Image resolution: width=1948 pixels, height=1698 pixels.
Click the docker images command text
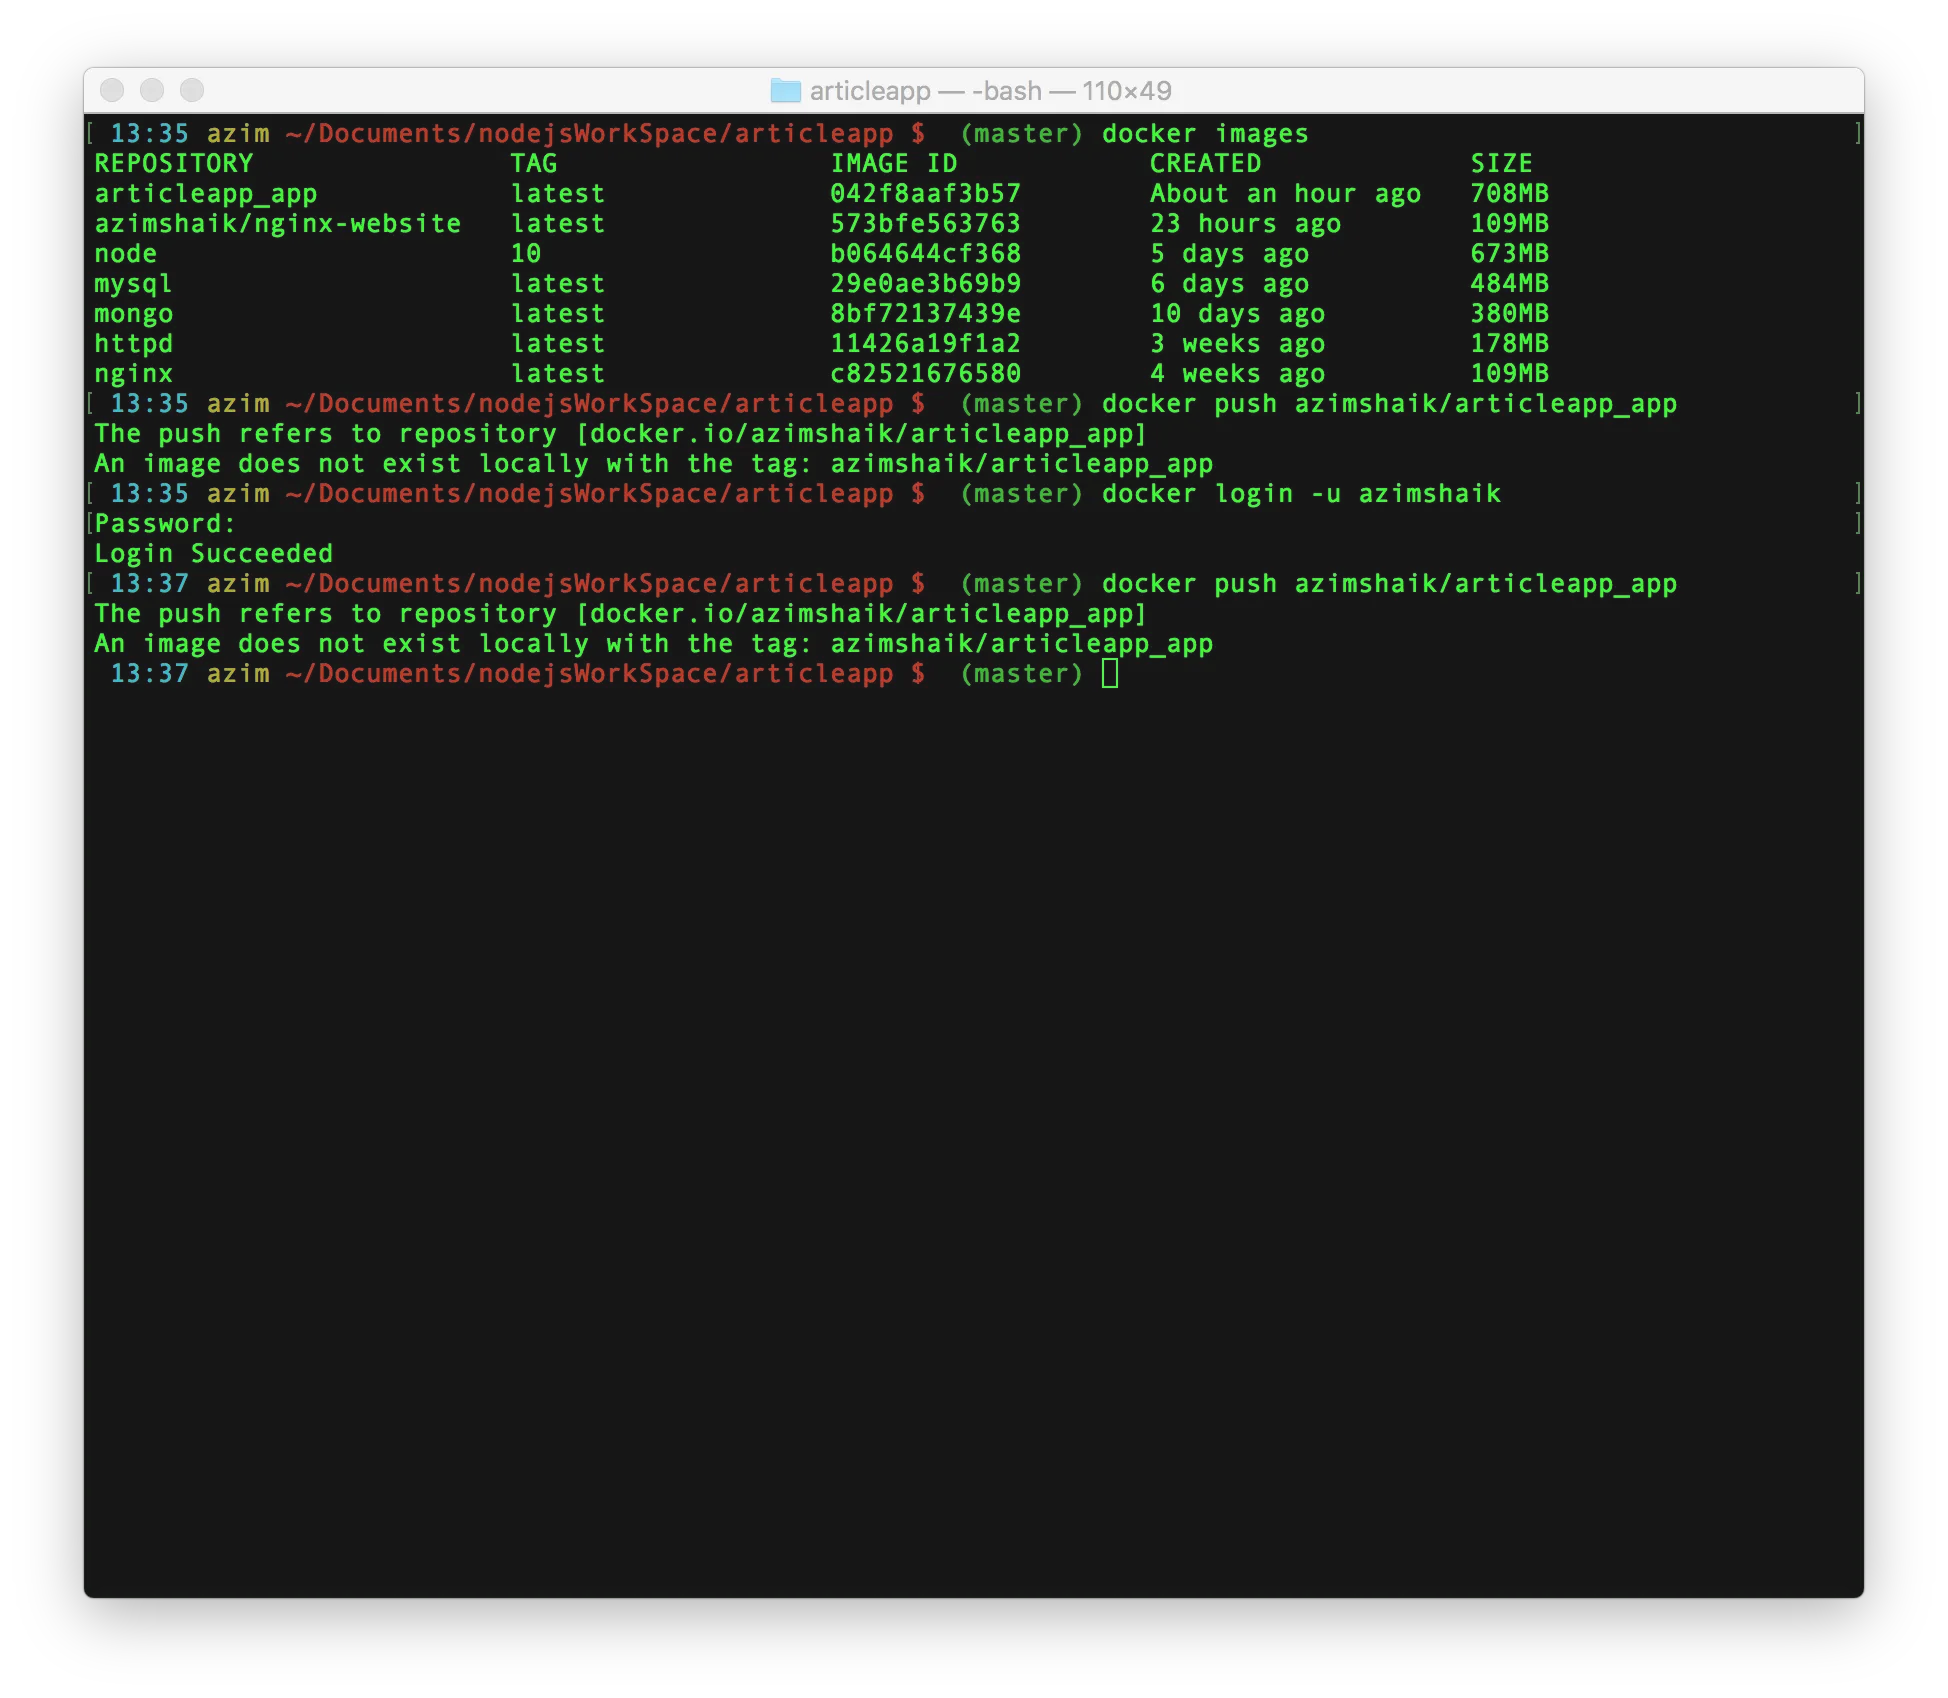[x=1205, y=134]
